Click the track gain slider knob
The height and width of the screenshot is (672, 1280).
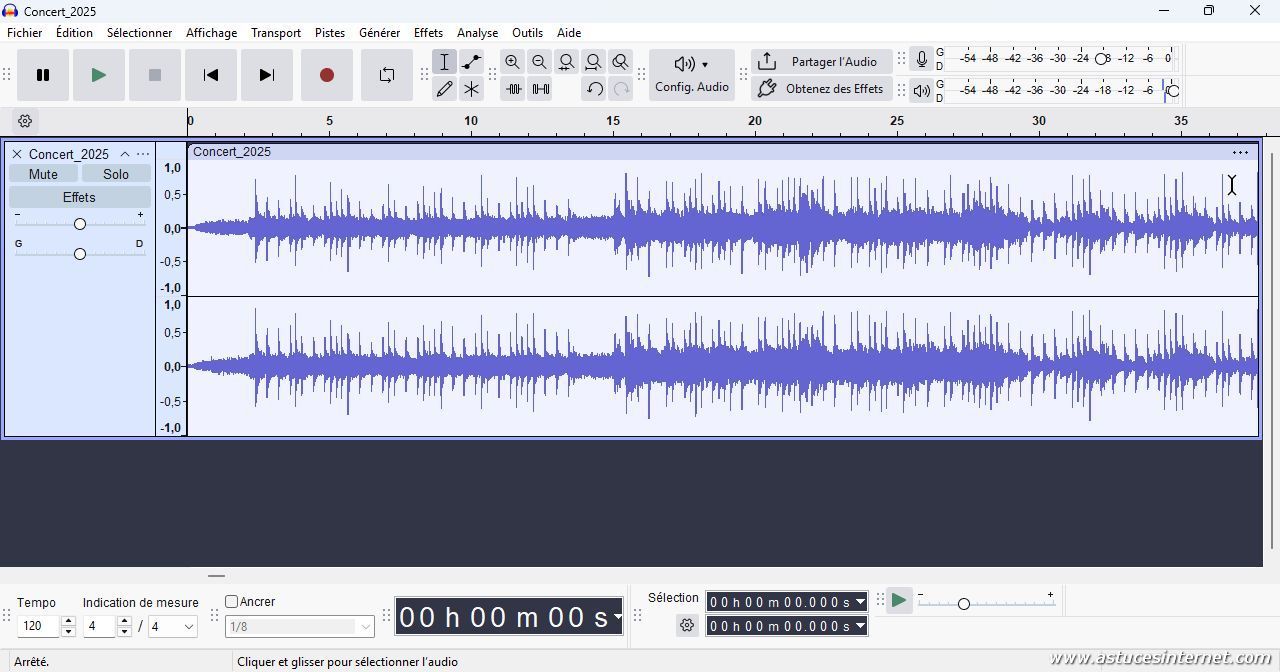[80, 224]
